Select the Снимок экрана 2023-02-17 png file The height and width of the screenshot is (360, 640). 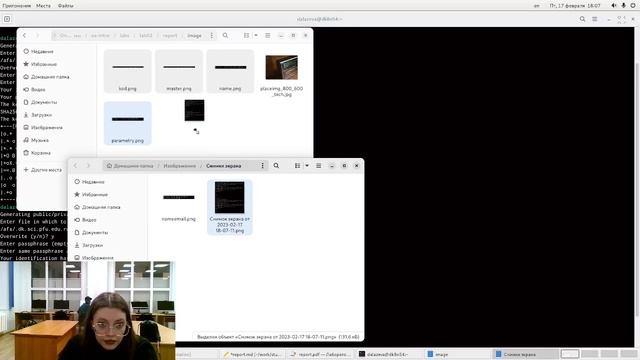230,207
